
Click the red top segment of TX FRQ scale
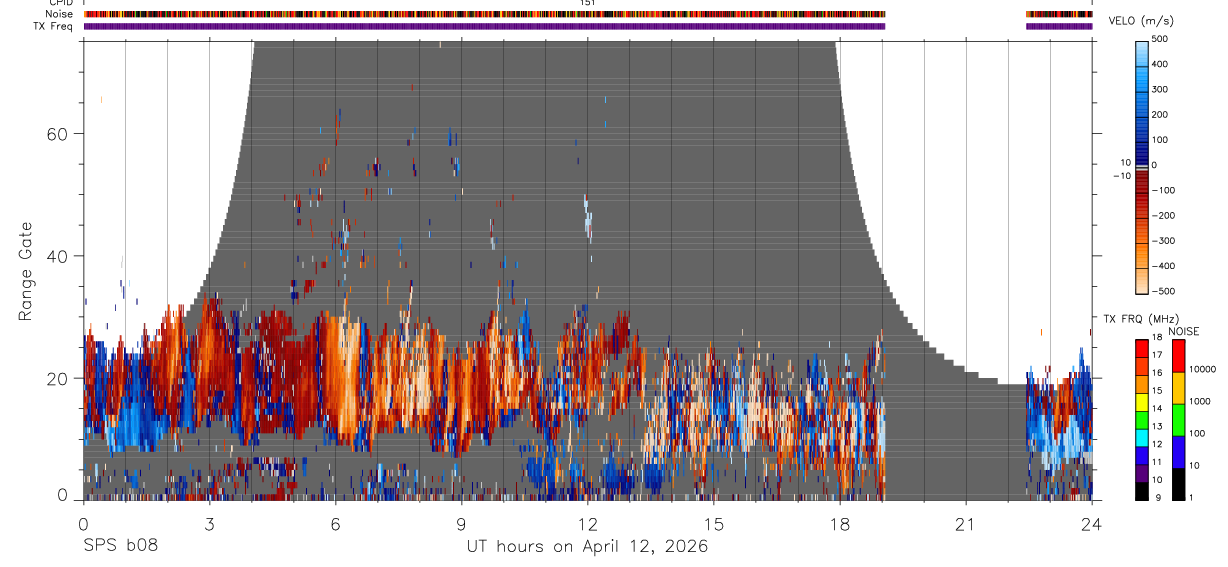point(1142,349)
